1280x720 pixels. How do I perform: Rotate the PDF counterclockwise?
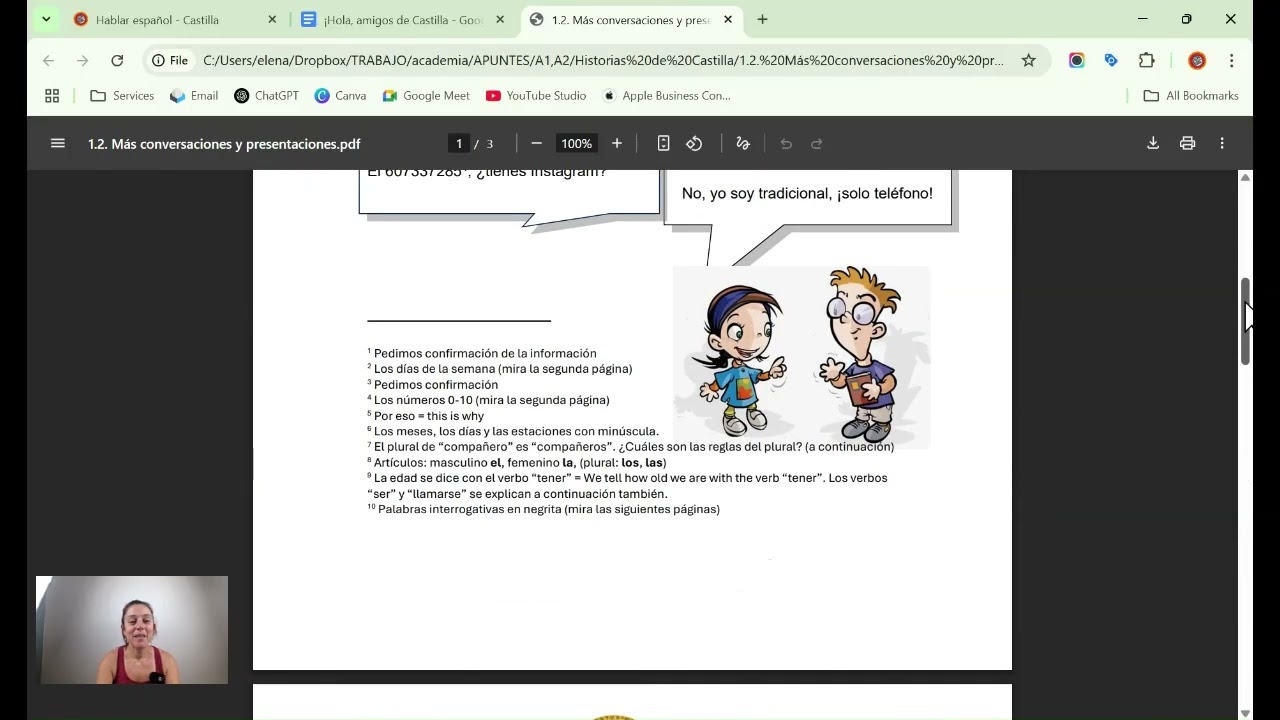694,144
